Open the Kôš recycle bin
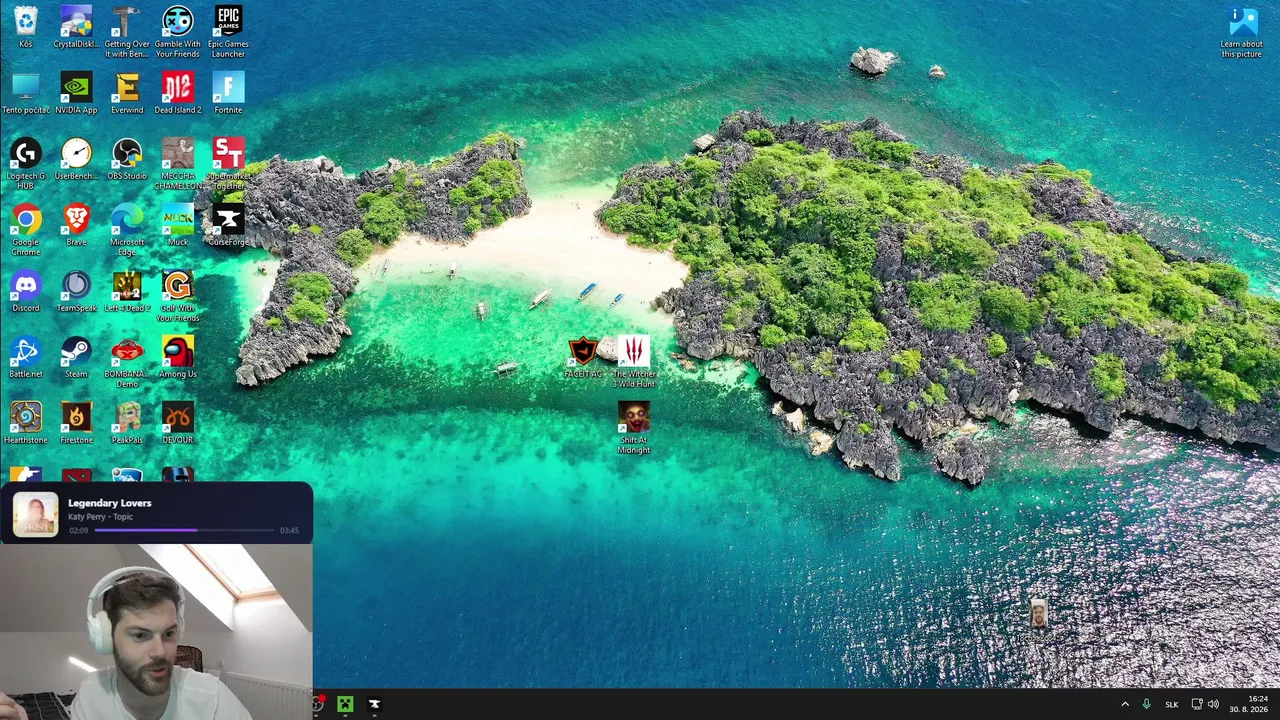The width and height of the screenshot is (1280, 720). click(26, 27)
